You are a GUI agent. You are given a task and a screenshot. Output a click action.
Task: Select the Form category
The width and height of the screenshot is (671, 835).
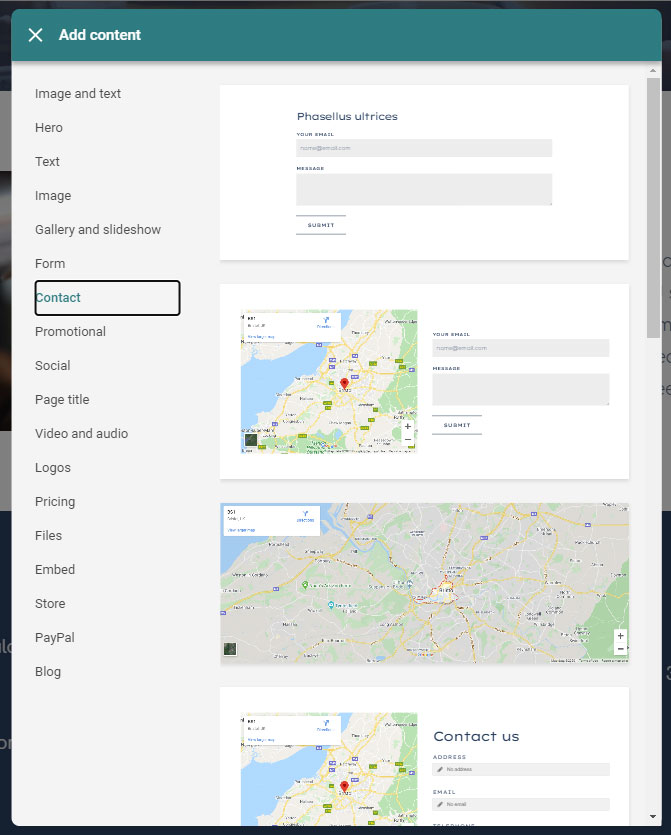(x=50, y=264)
